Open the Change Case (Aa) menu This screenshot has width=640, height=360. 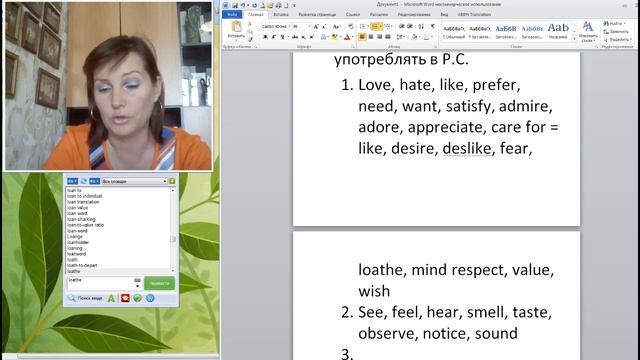(x=336, y=27)
